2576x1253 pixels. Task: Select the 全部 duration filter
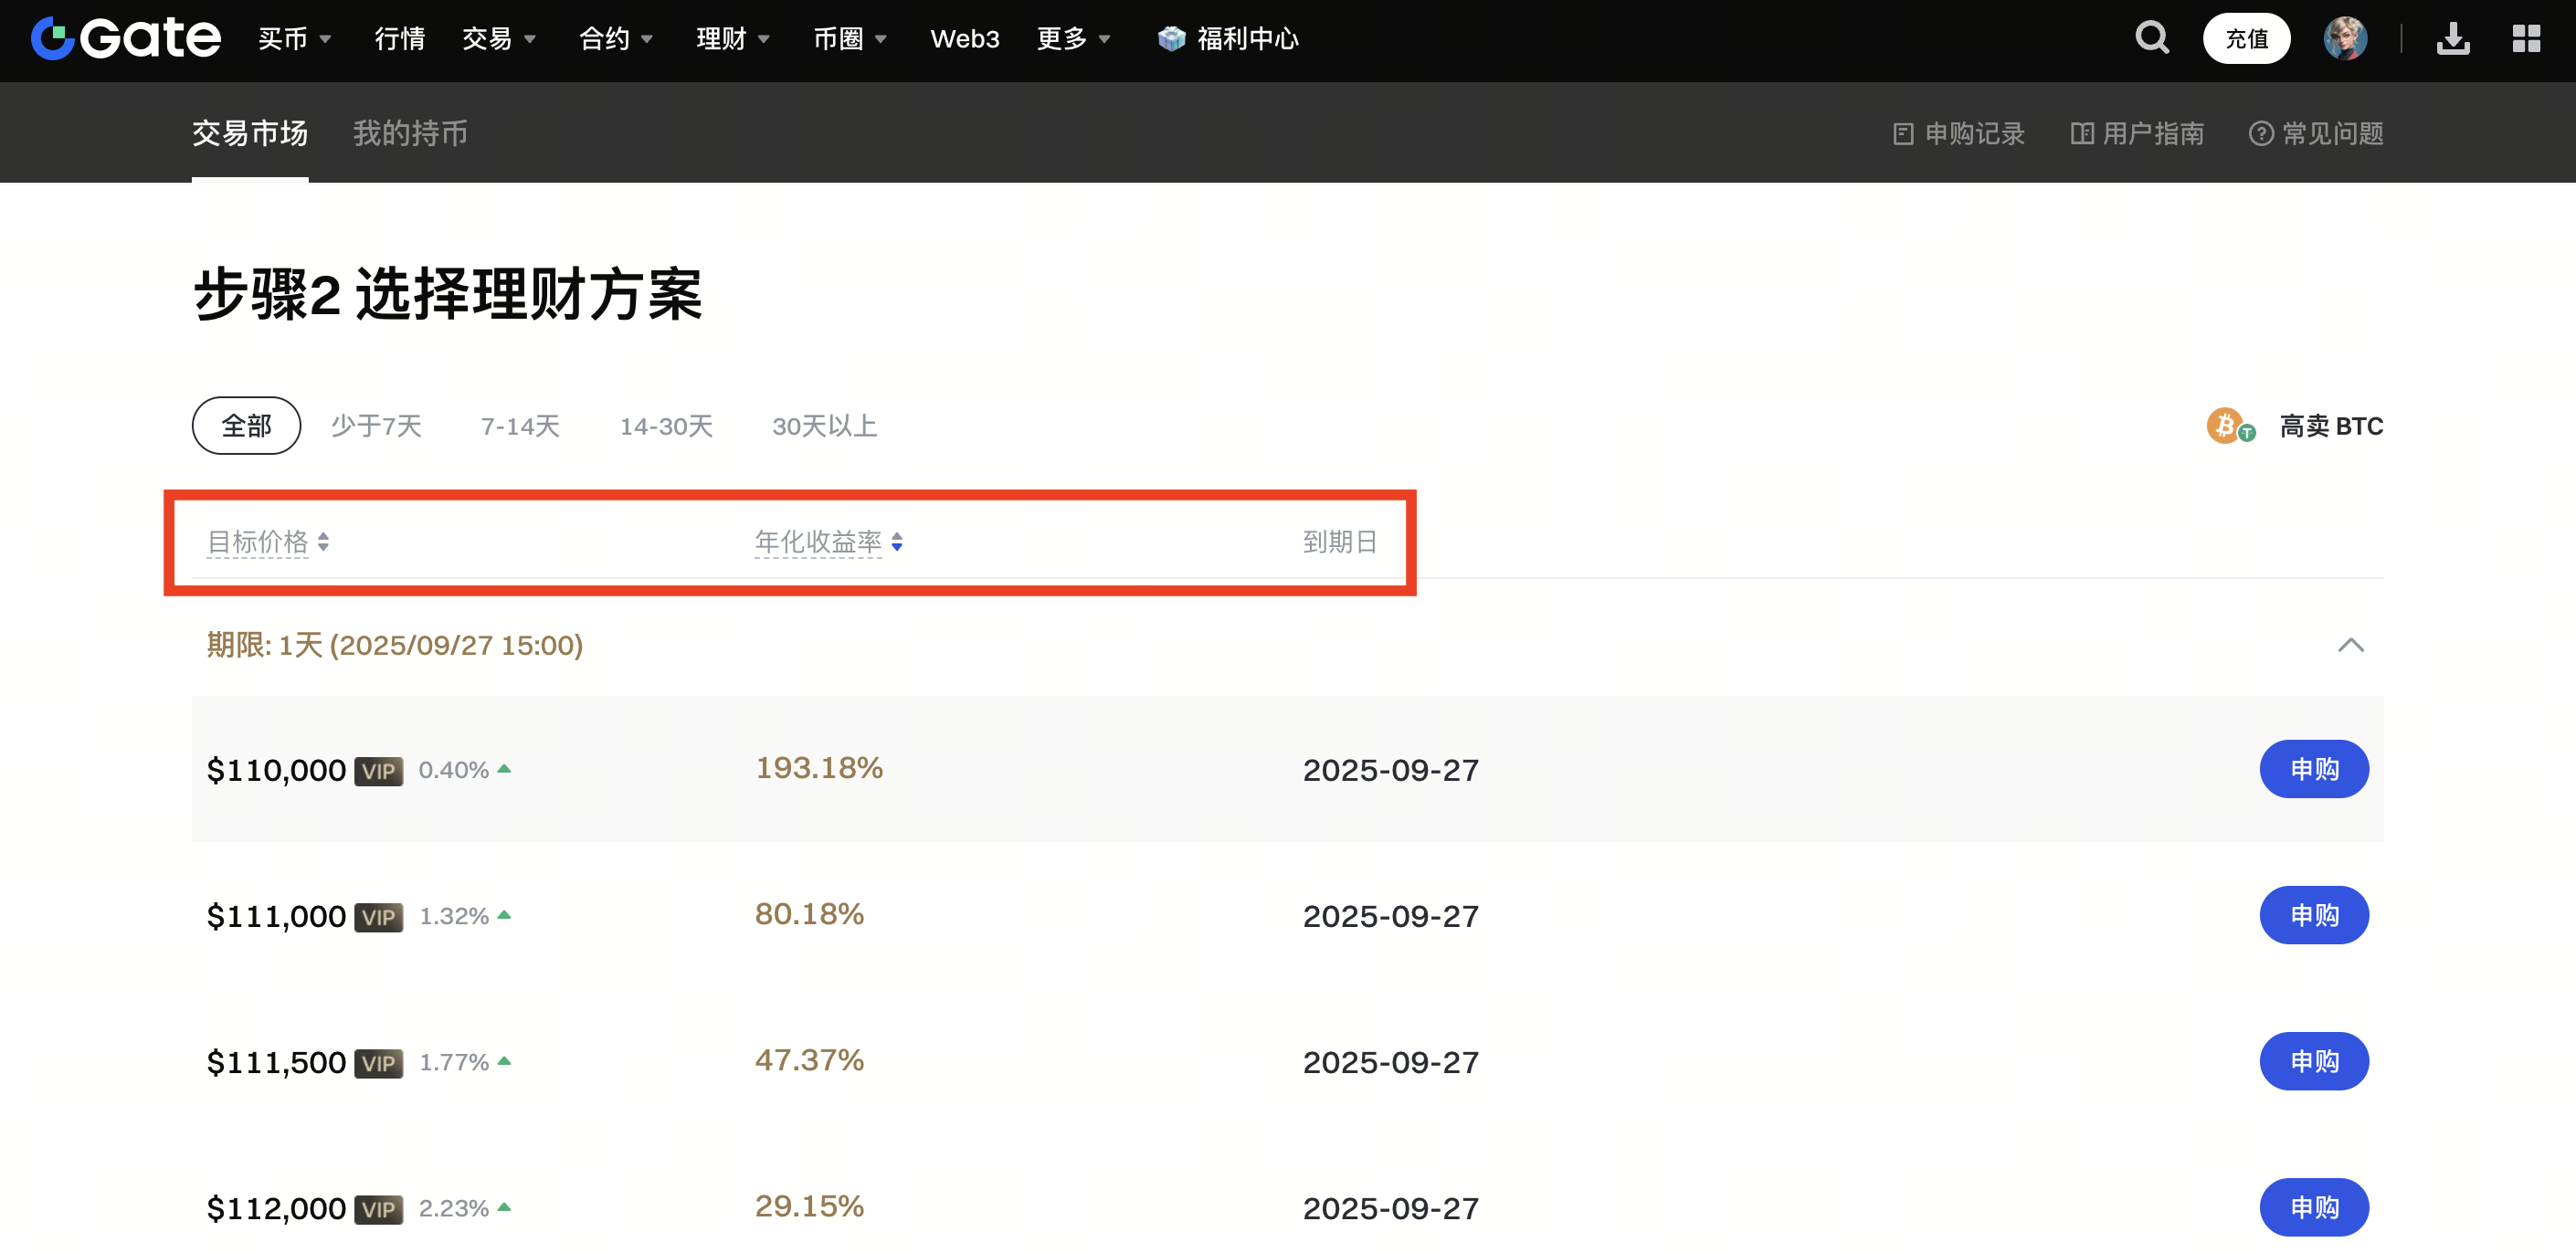246,426
